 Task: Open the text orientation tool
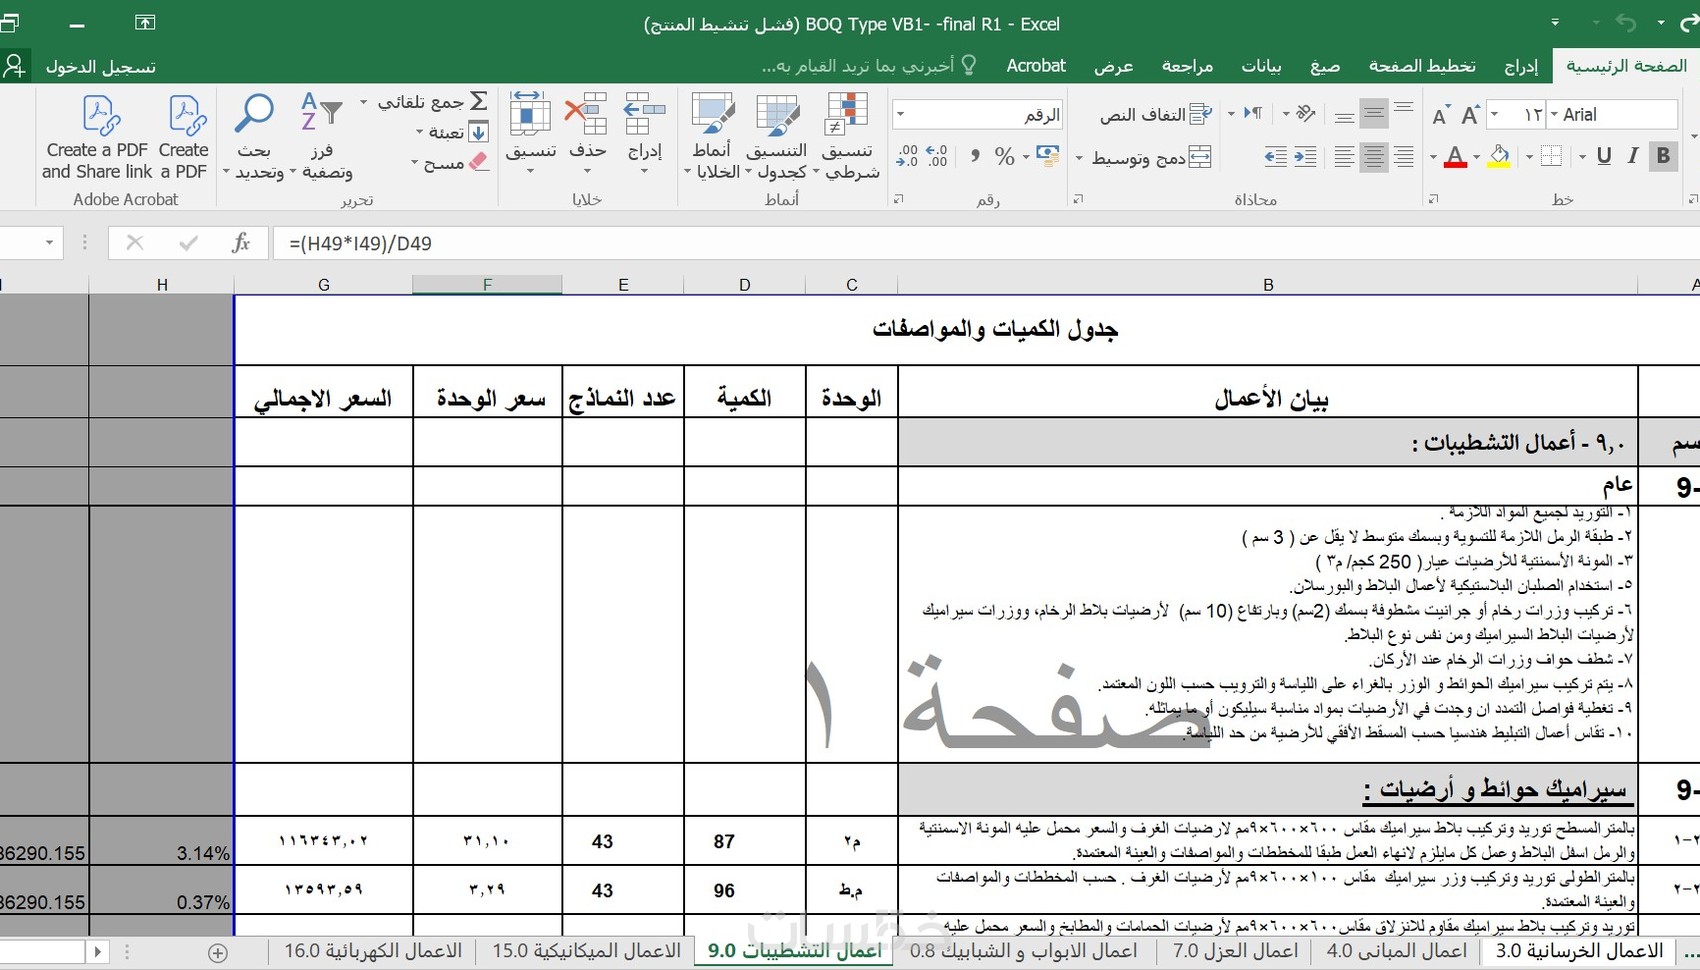1305,113
